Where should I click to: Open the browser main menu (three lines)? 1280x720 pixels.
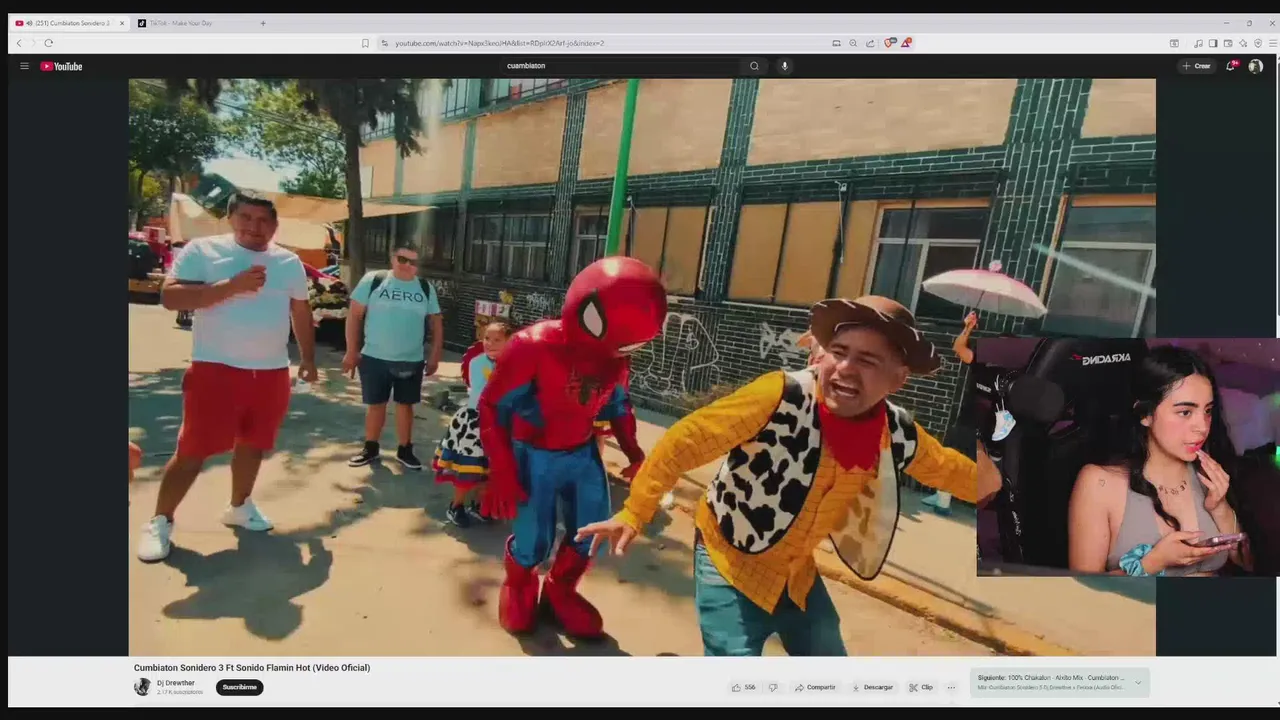[1272, 43]
